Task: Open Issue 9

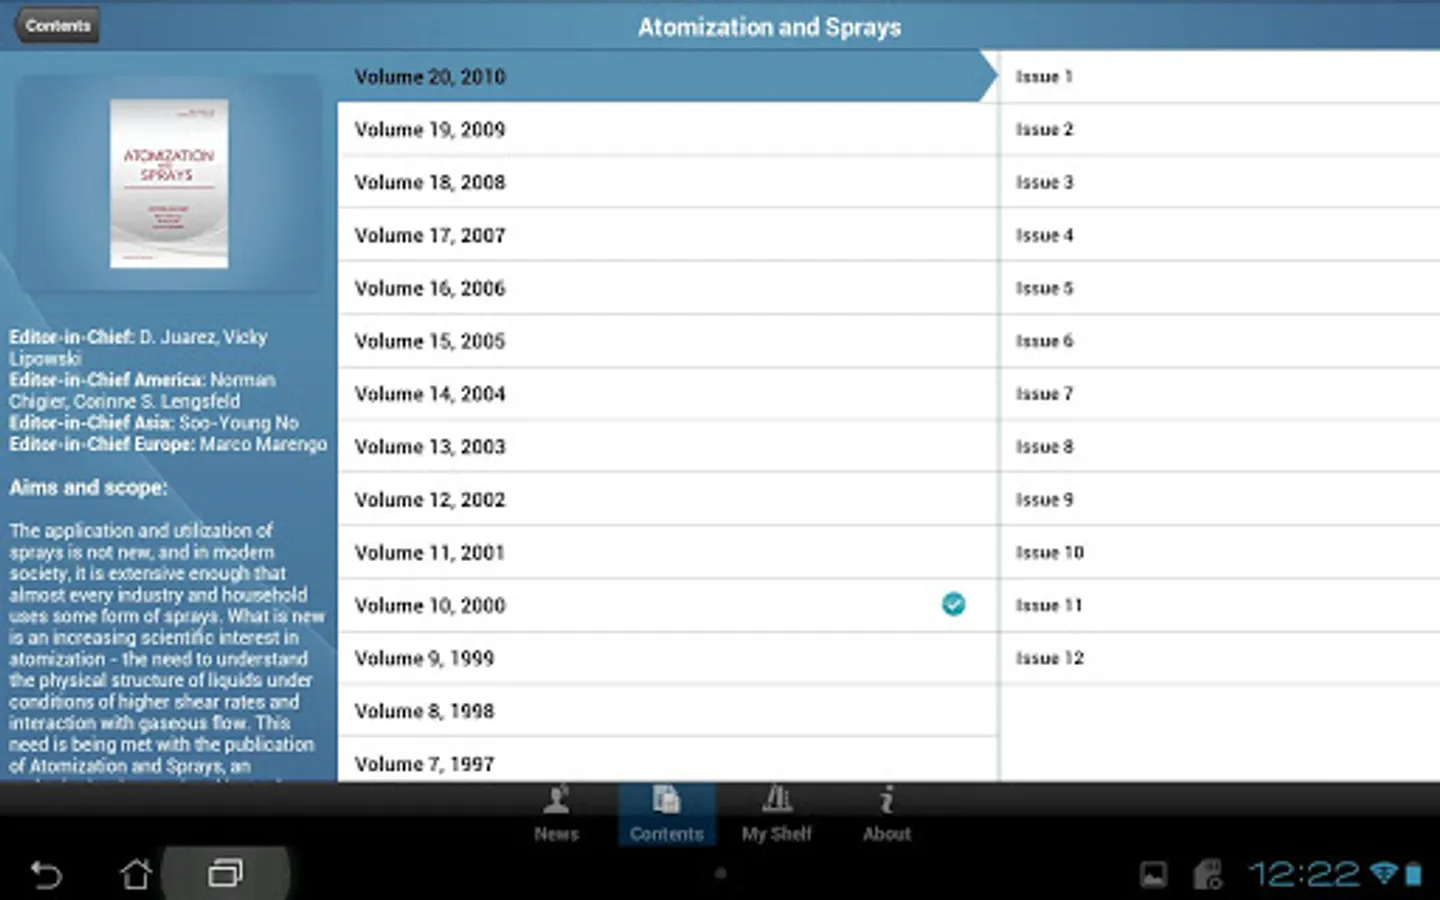Action: (x=1220, y=500)
